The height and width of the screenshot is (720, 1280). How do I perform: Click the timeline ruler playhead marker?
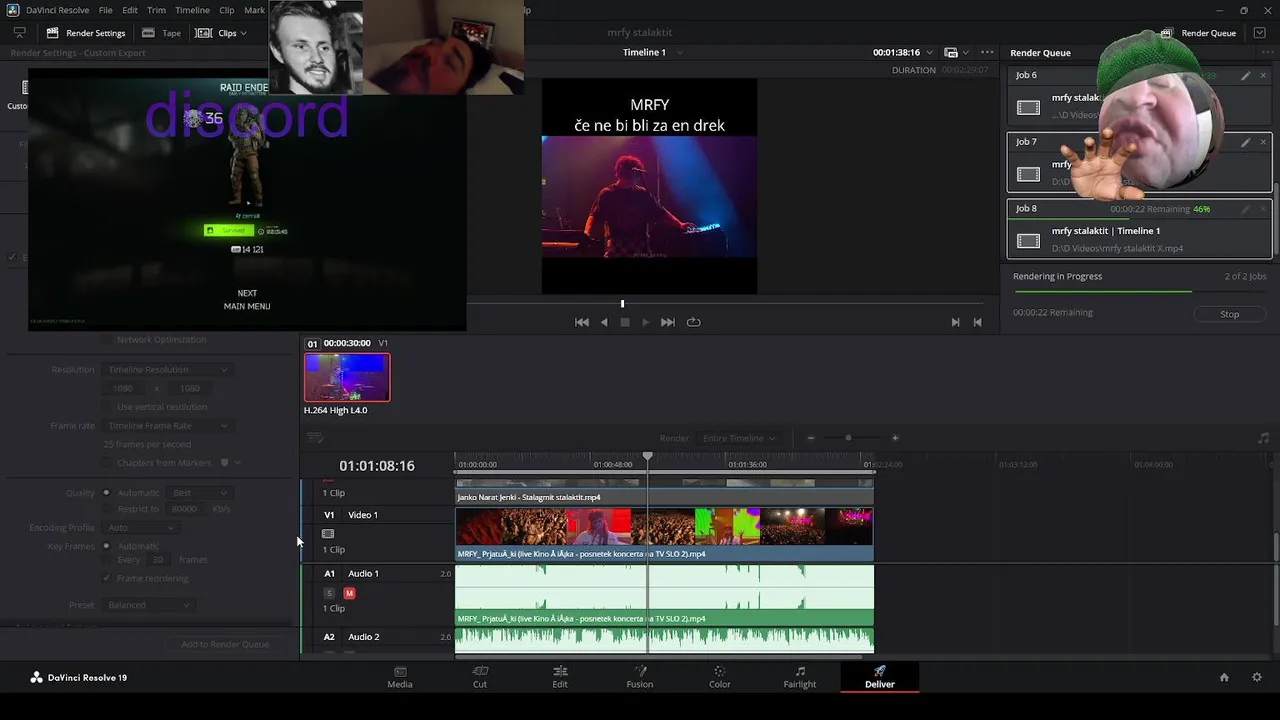[x=648, y=457]
